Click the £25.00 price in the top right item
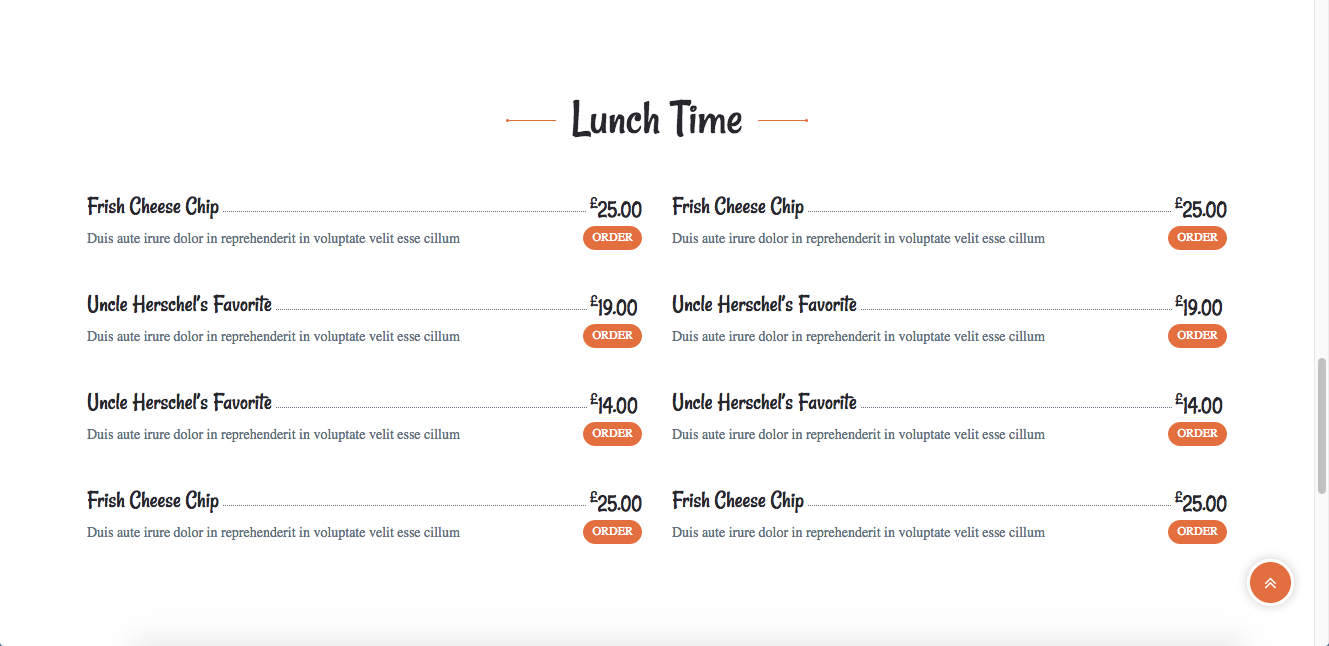The image size is (1329, 646). point(1200,208)
